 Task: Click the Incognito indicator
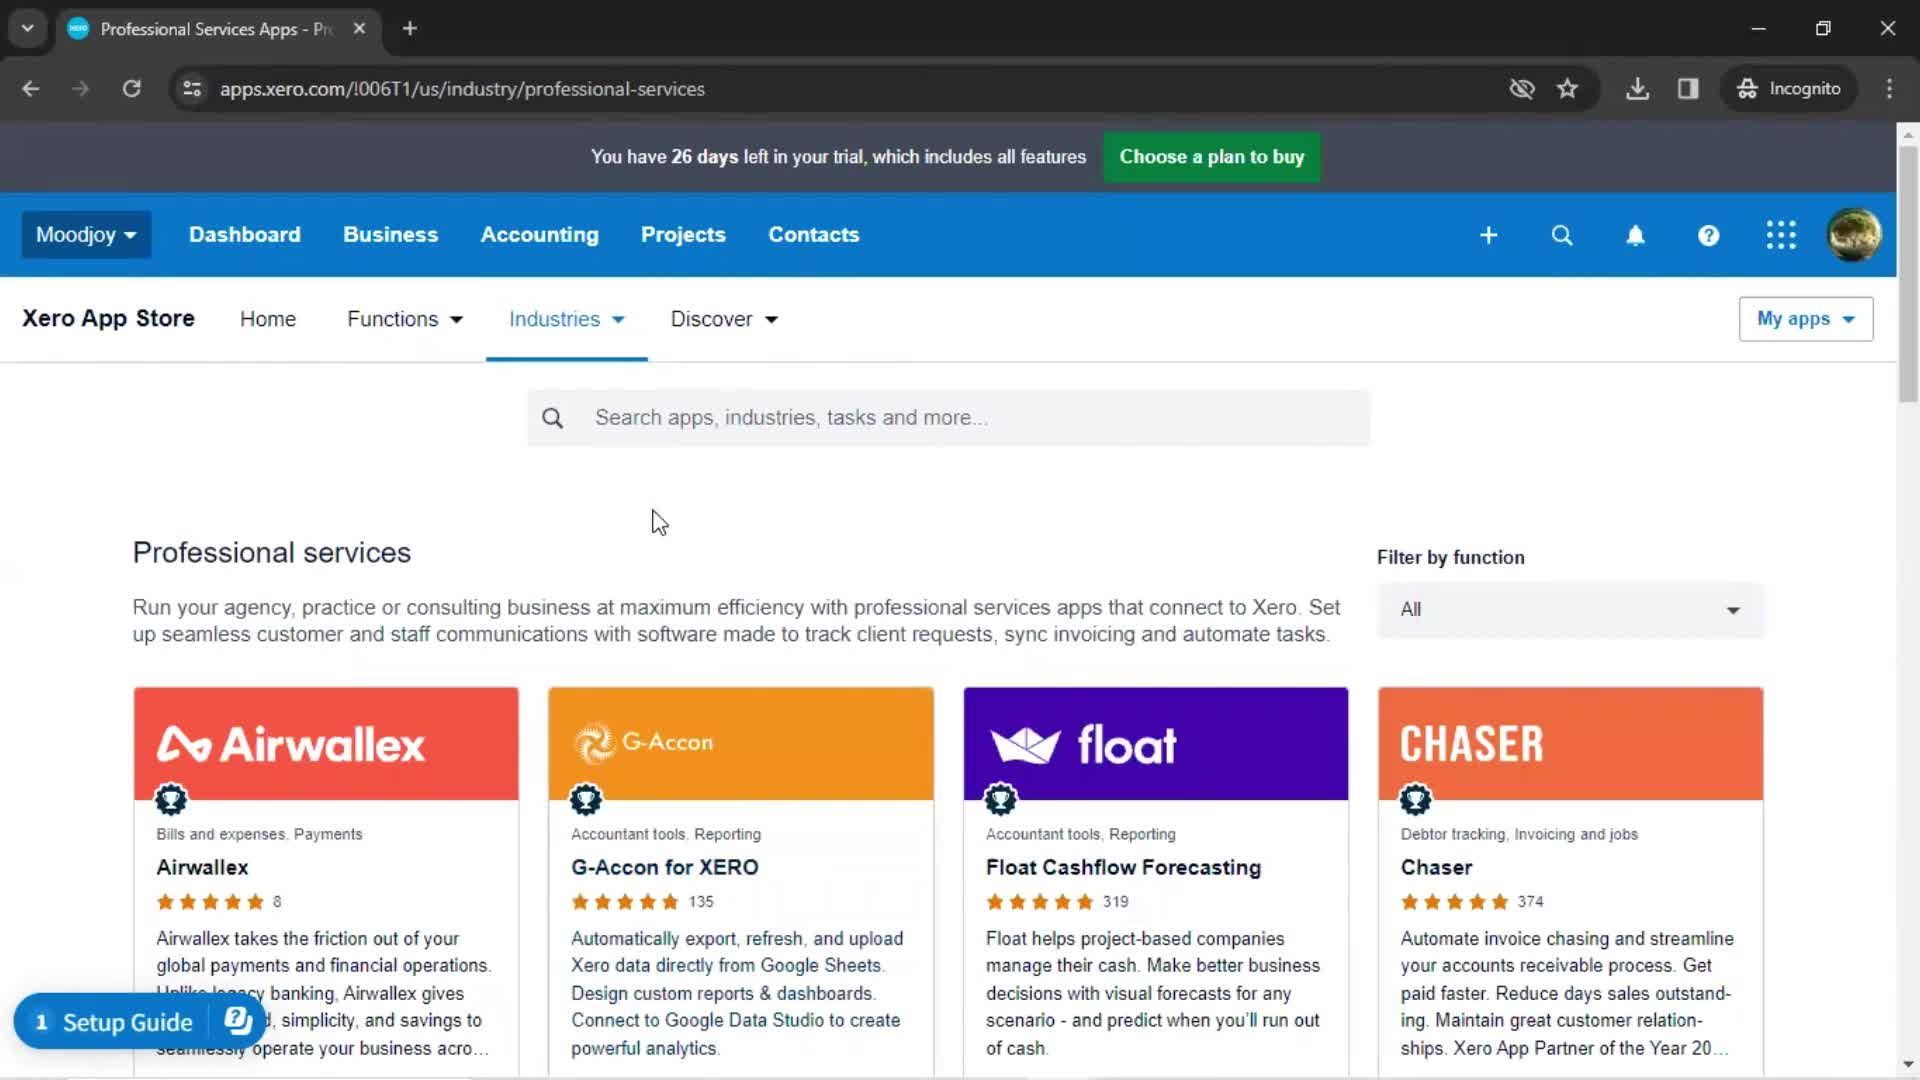click(1789, 89)
